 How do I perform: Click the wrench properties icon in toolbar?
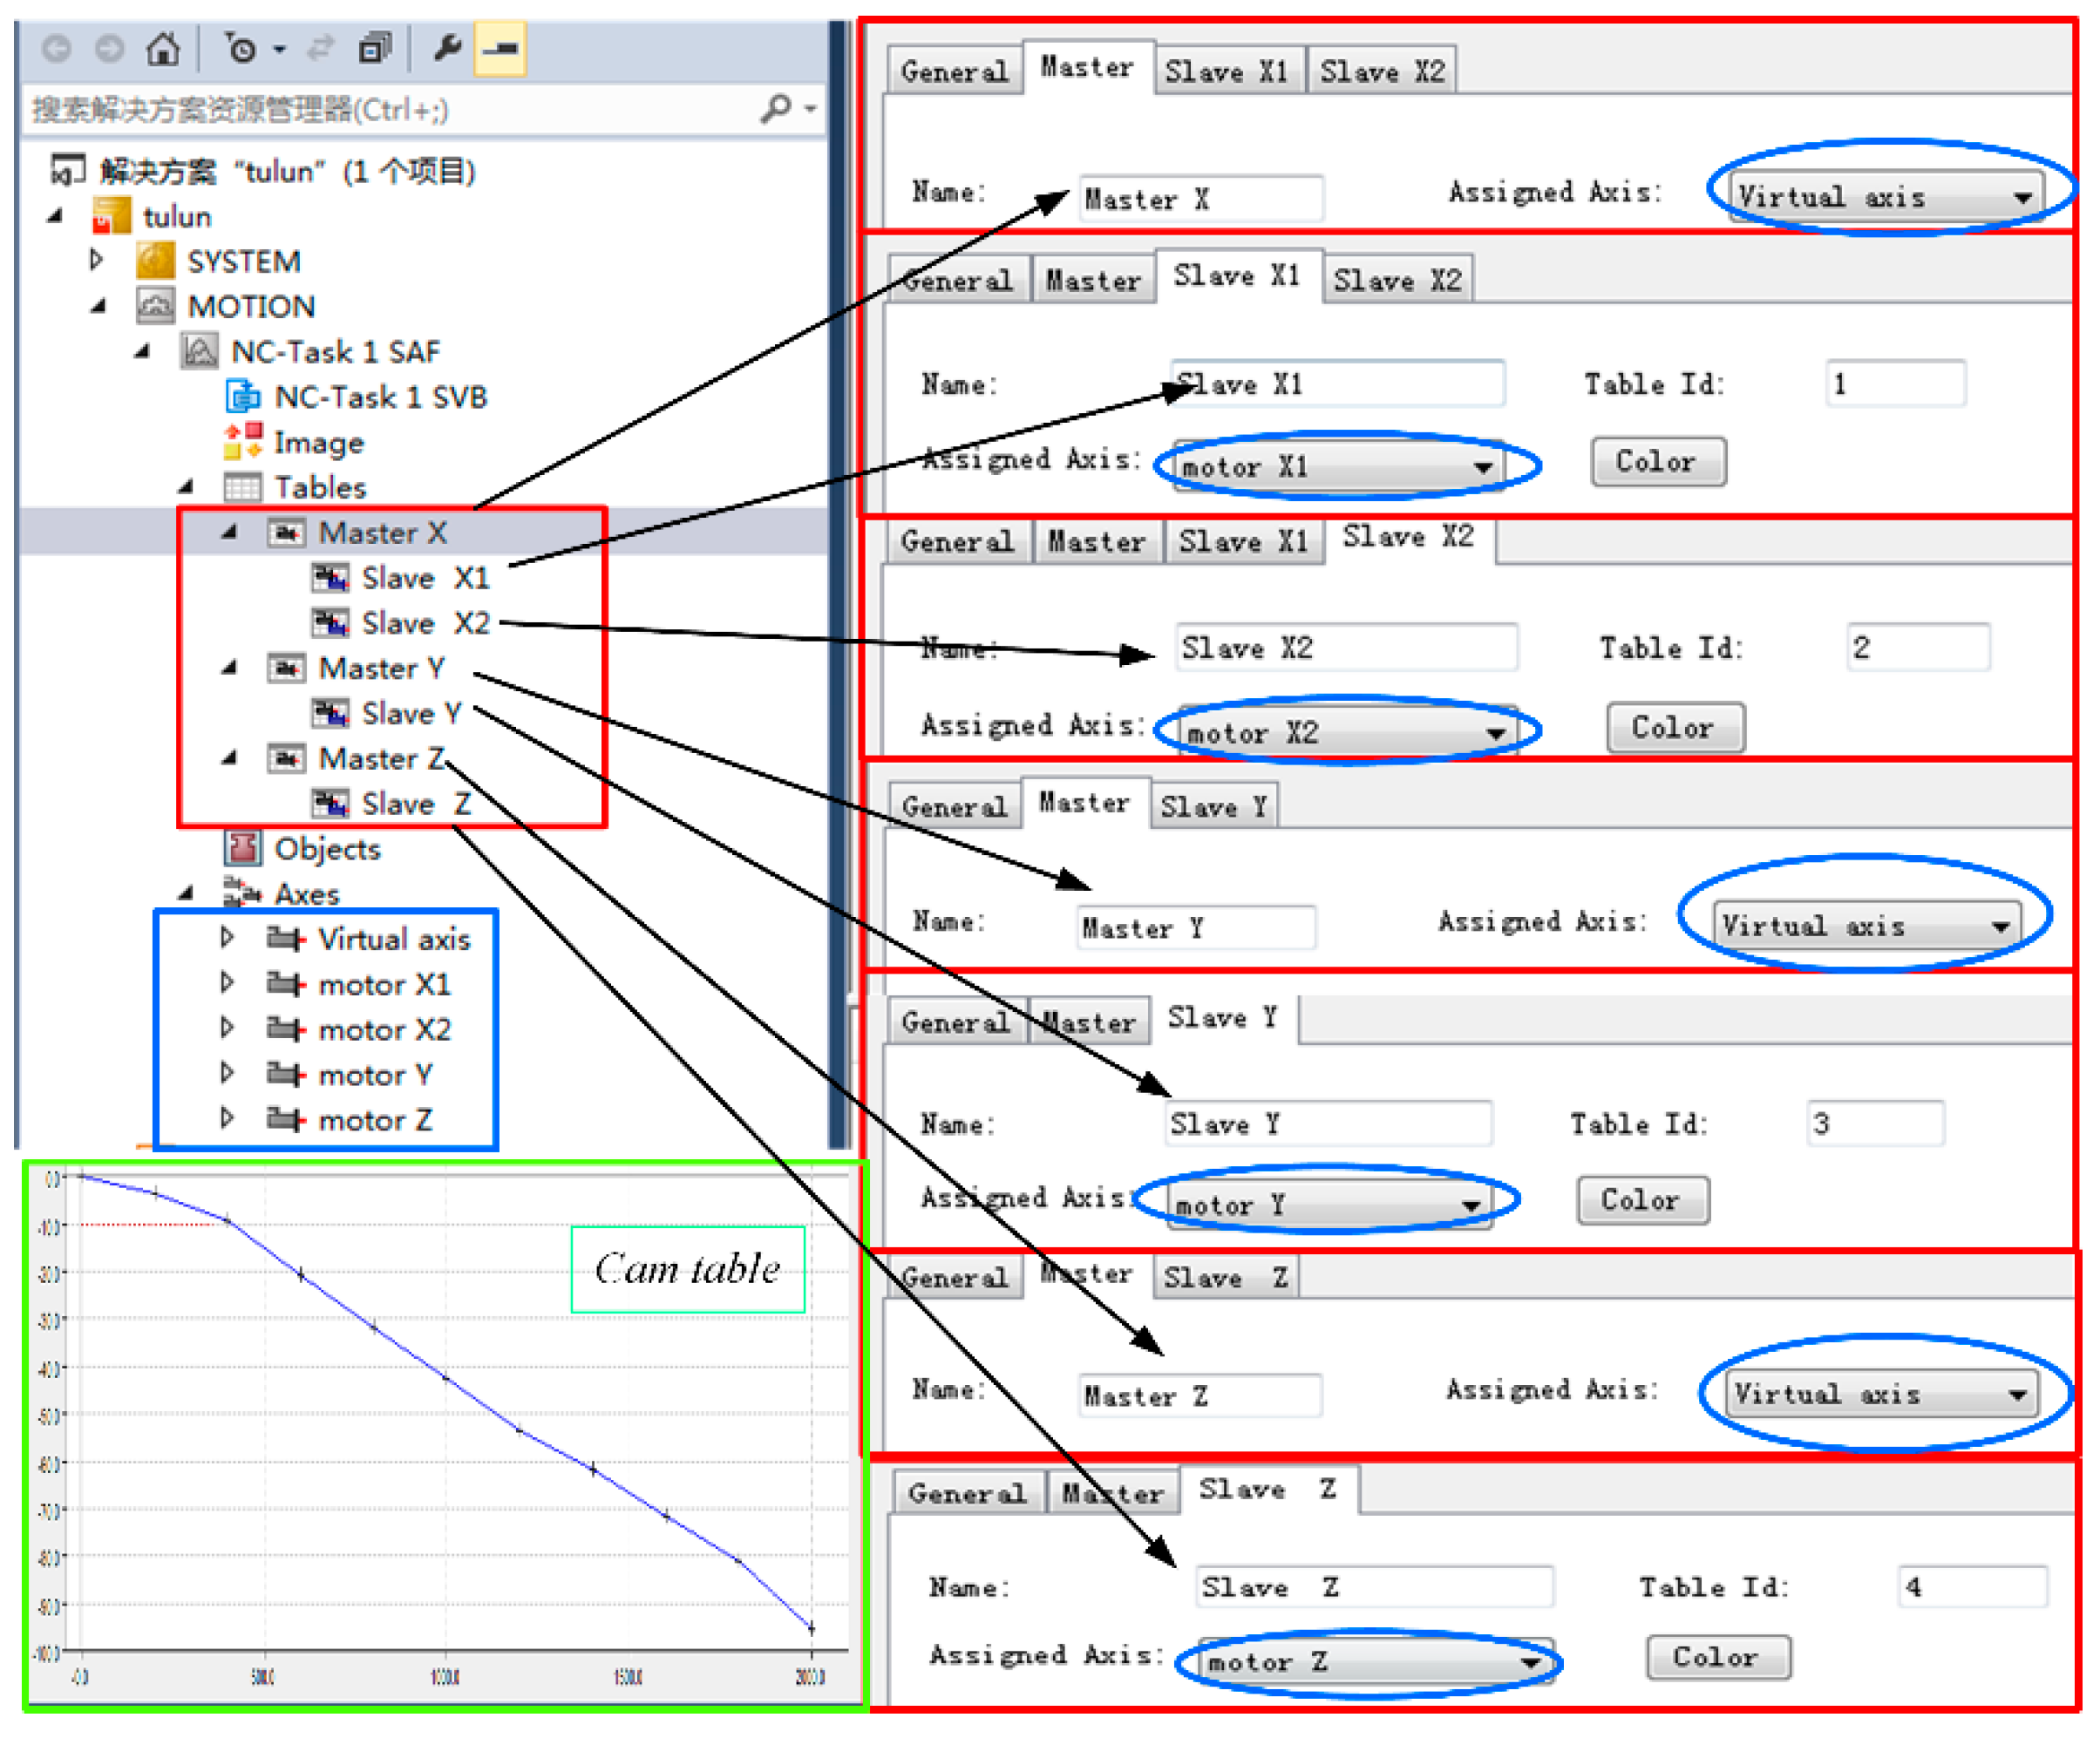(x=447, y=48)
